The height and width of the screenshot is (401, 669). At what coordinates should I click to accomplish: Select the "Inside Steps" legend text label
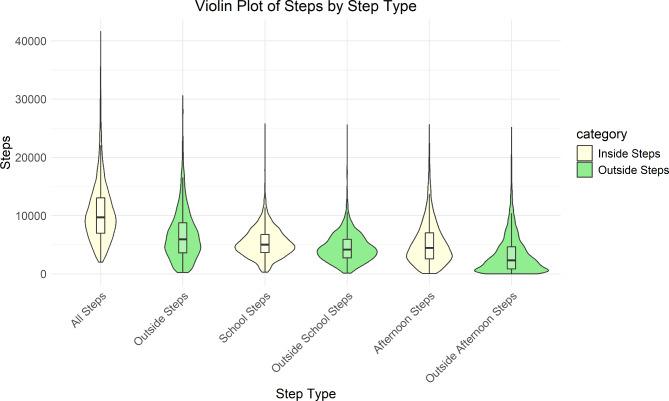(x=630, y=152)
